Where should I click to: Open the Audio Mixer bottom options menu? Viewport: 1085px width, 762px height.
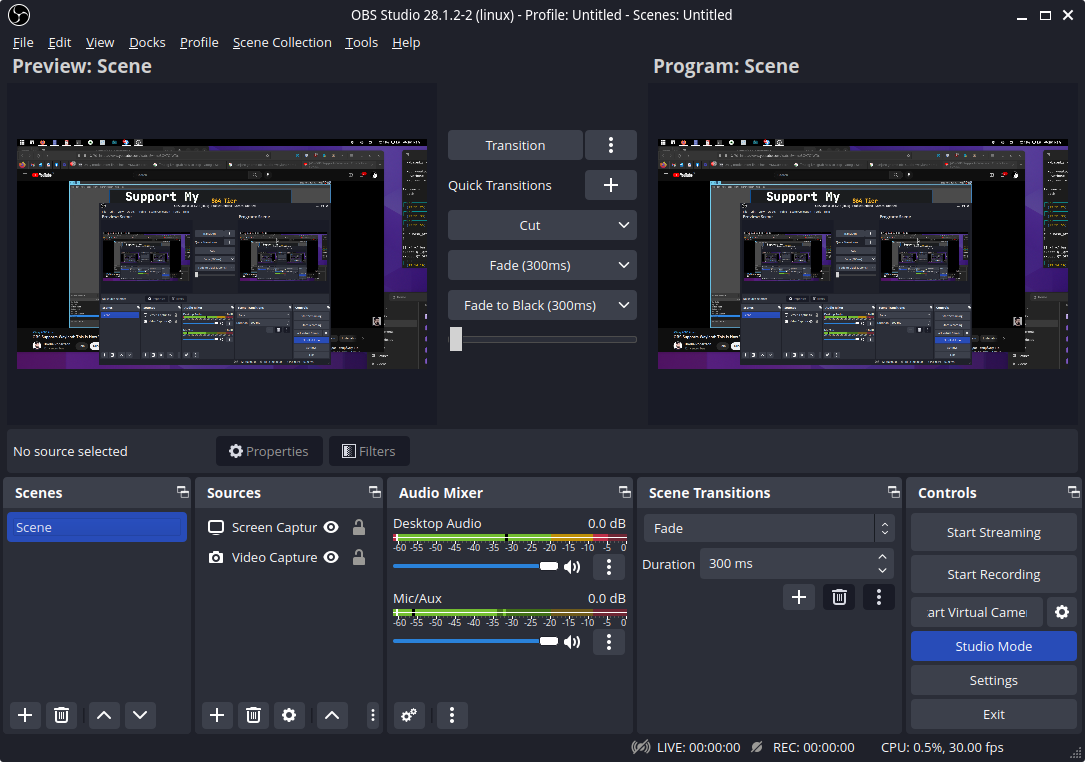(x=452, y=715)
